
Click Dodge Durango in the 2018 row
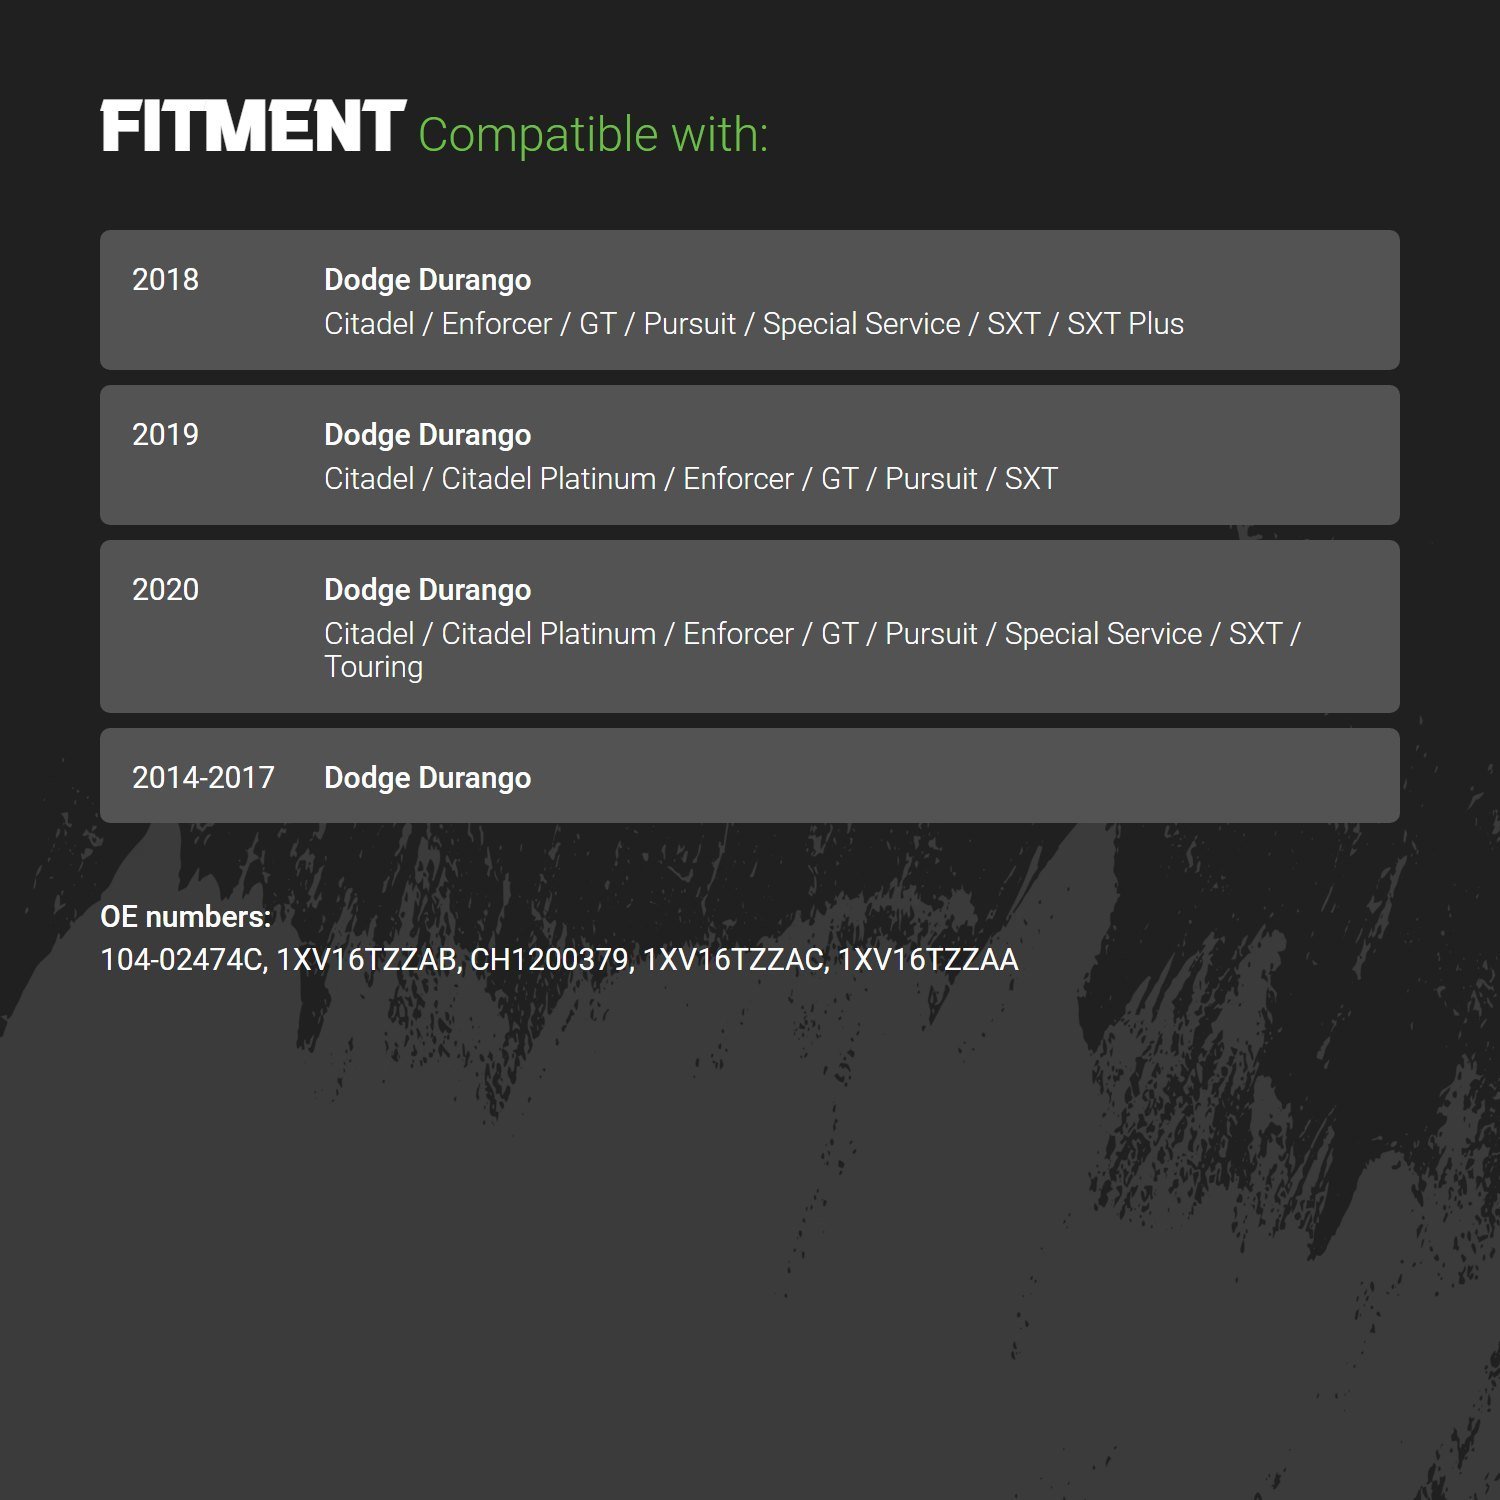tap(427, 280)
